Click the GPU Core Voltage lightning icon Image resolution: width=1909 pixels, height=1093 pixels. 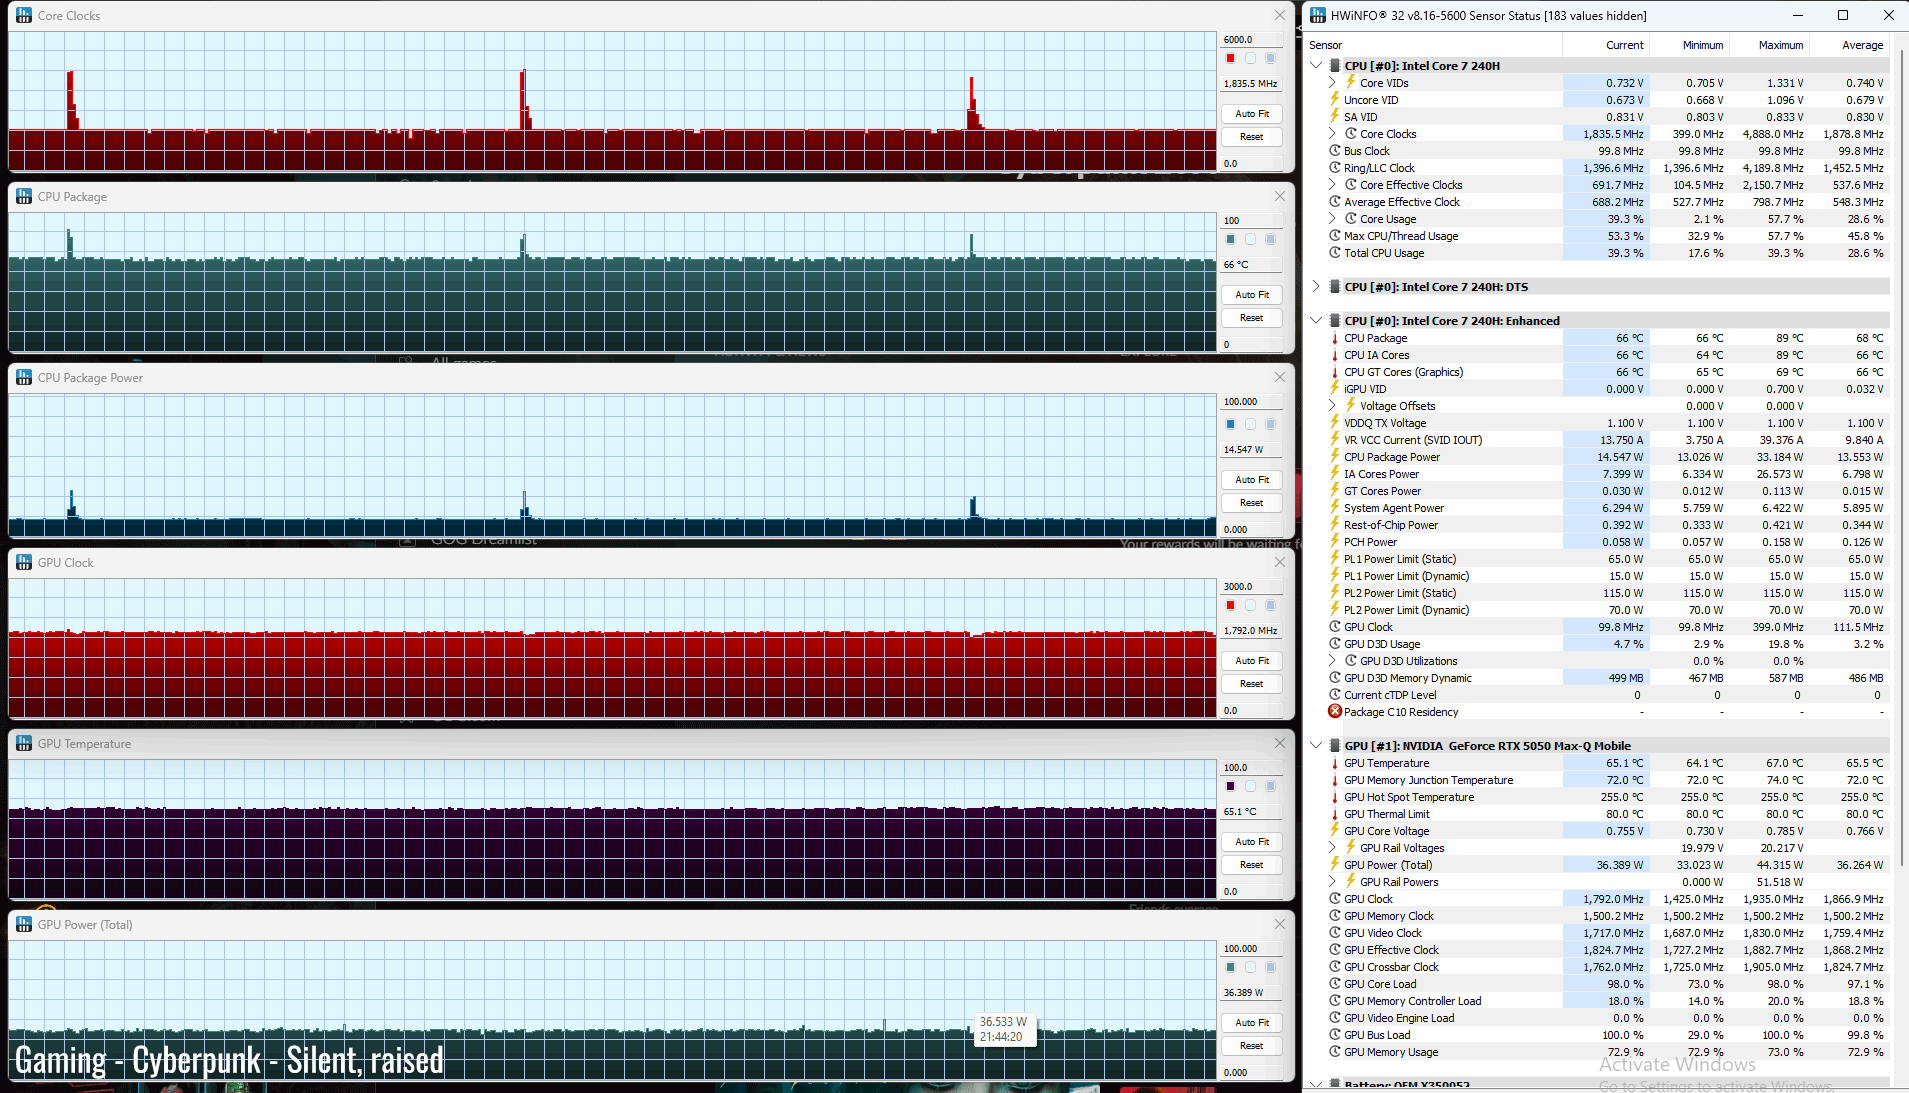click(1334, 831)
